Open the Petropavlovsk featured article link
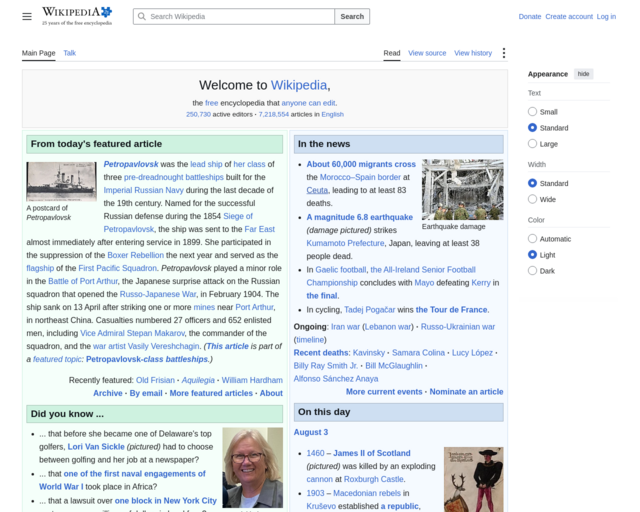The image size is (640, 512). point(131,164)
